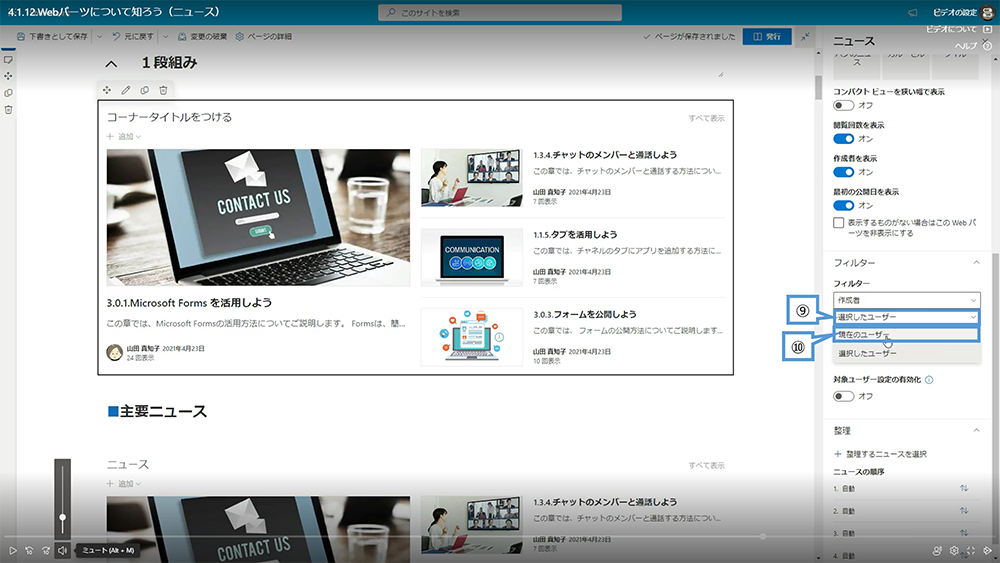Image resolution: width=1000 pixels, height=563 pixels.
Task: Open dropdown arrow next to 元に戻す
Action: point(165,36)
